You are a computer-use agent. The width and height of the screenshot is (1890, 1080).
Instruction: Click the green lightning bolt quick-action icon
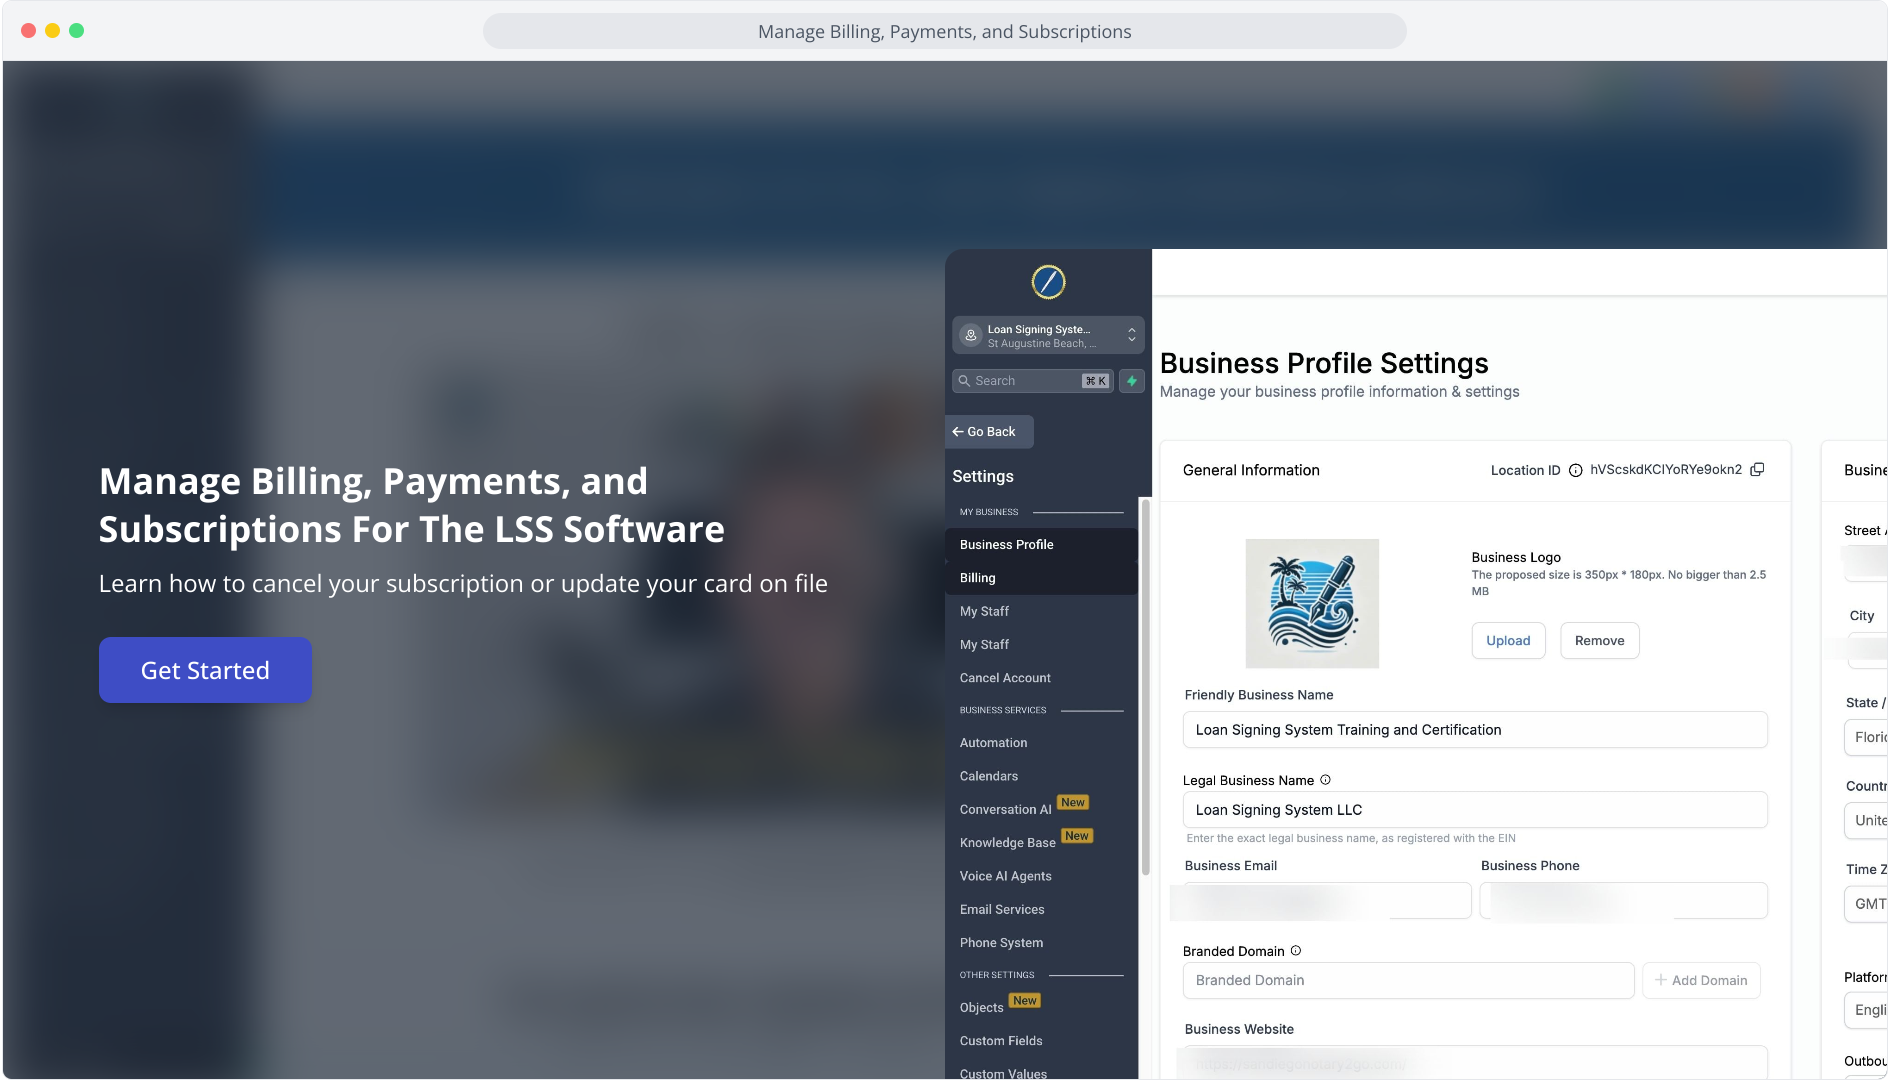(x=1132, y=381)
